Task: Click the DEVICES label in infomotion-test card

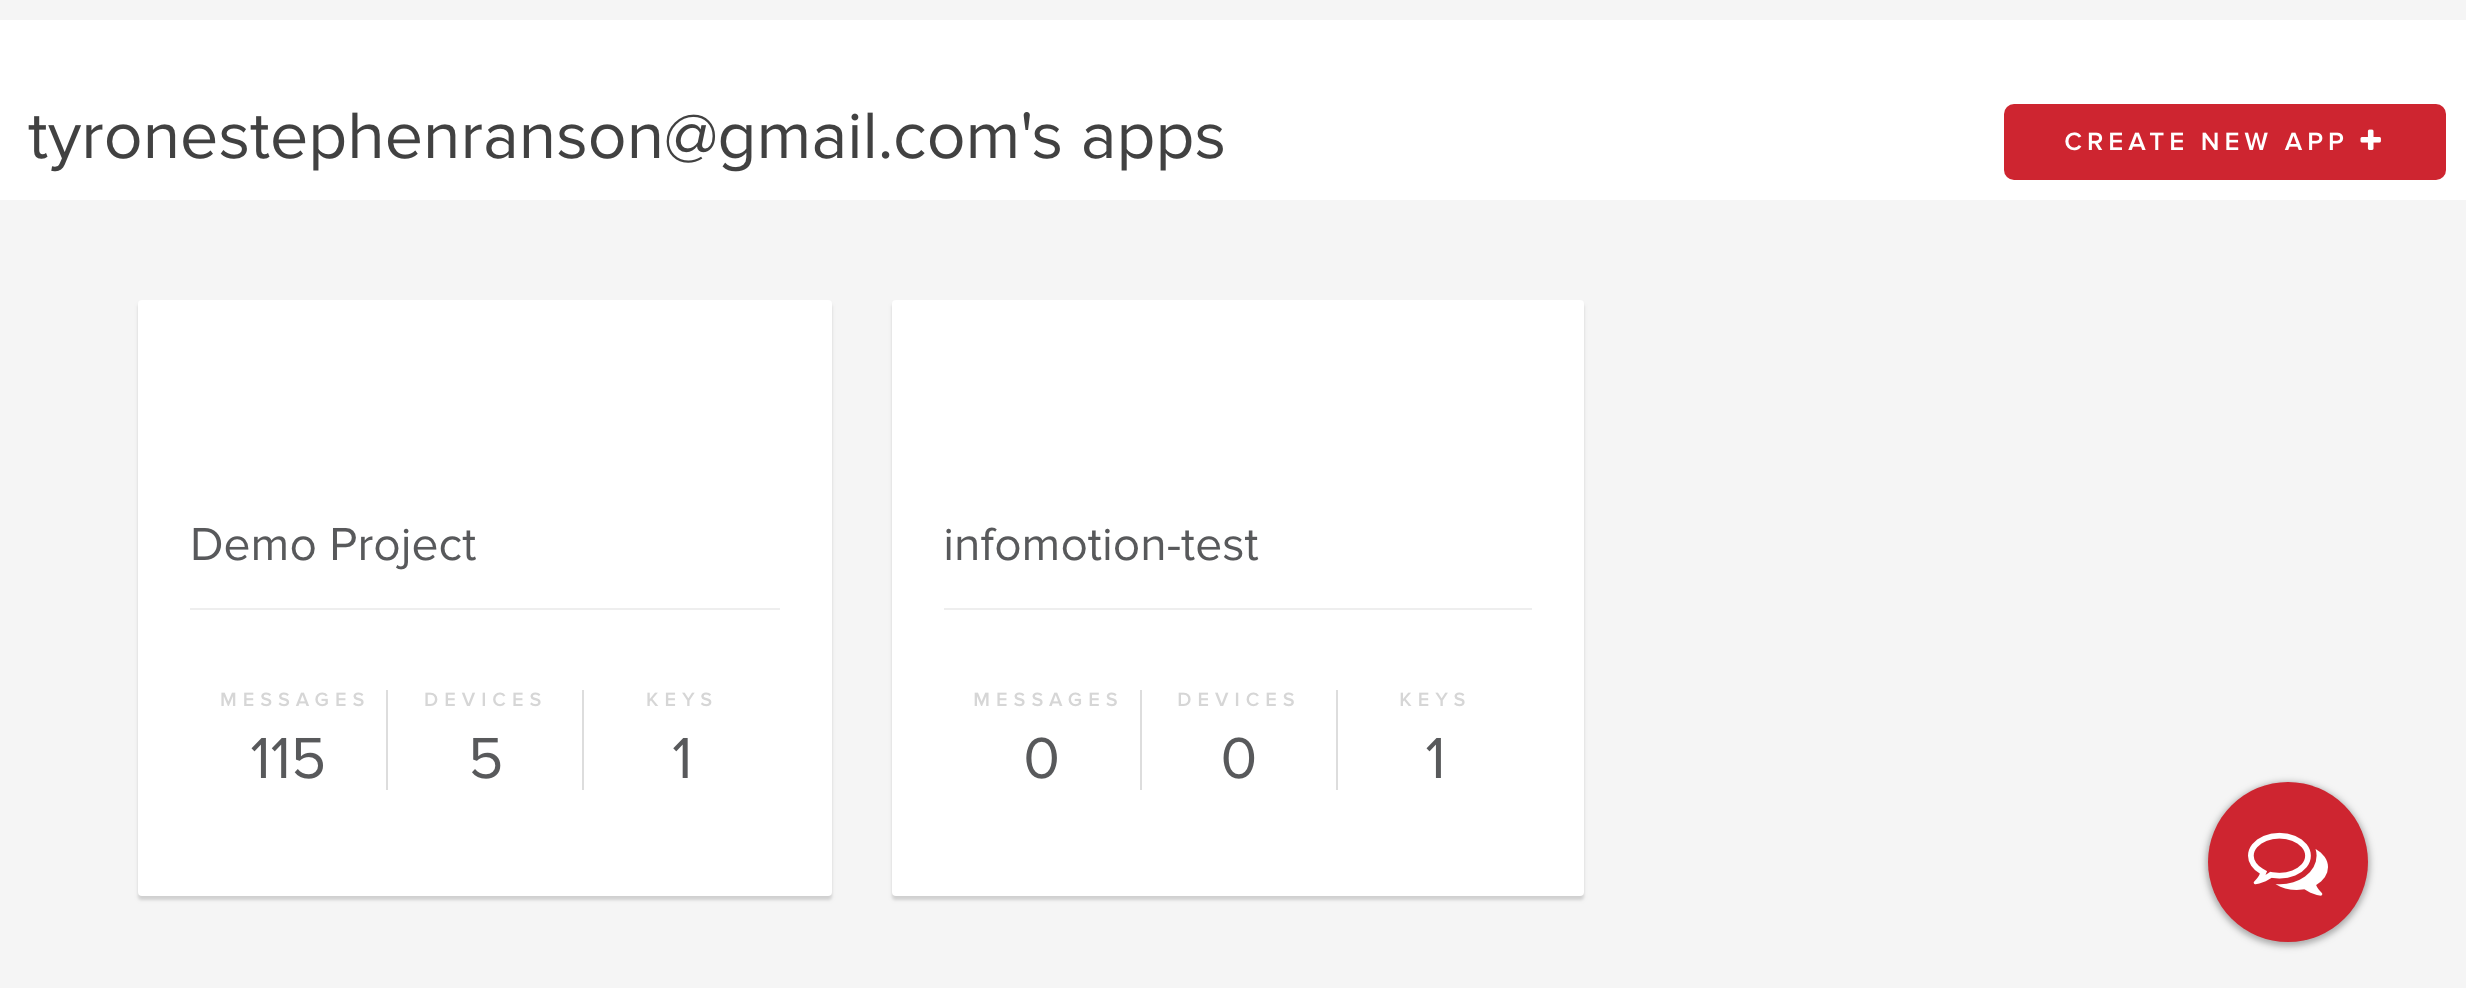Action: coord(1238,700)
